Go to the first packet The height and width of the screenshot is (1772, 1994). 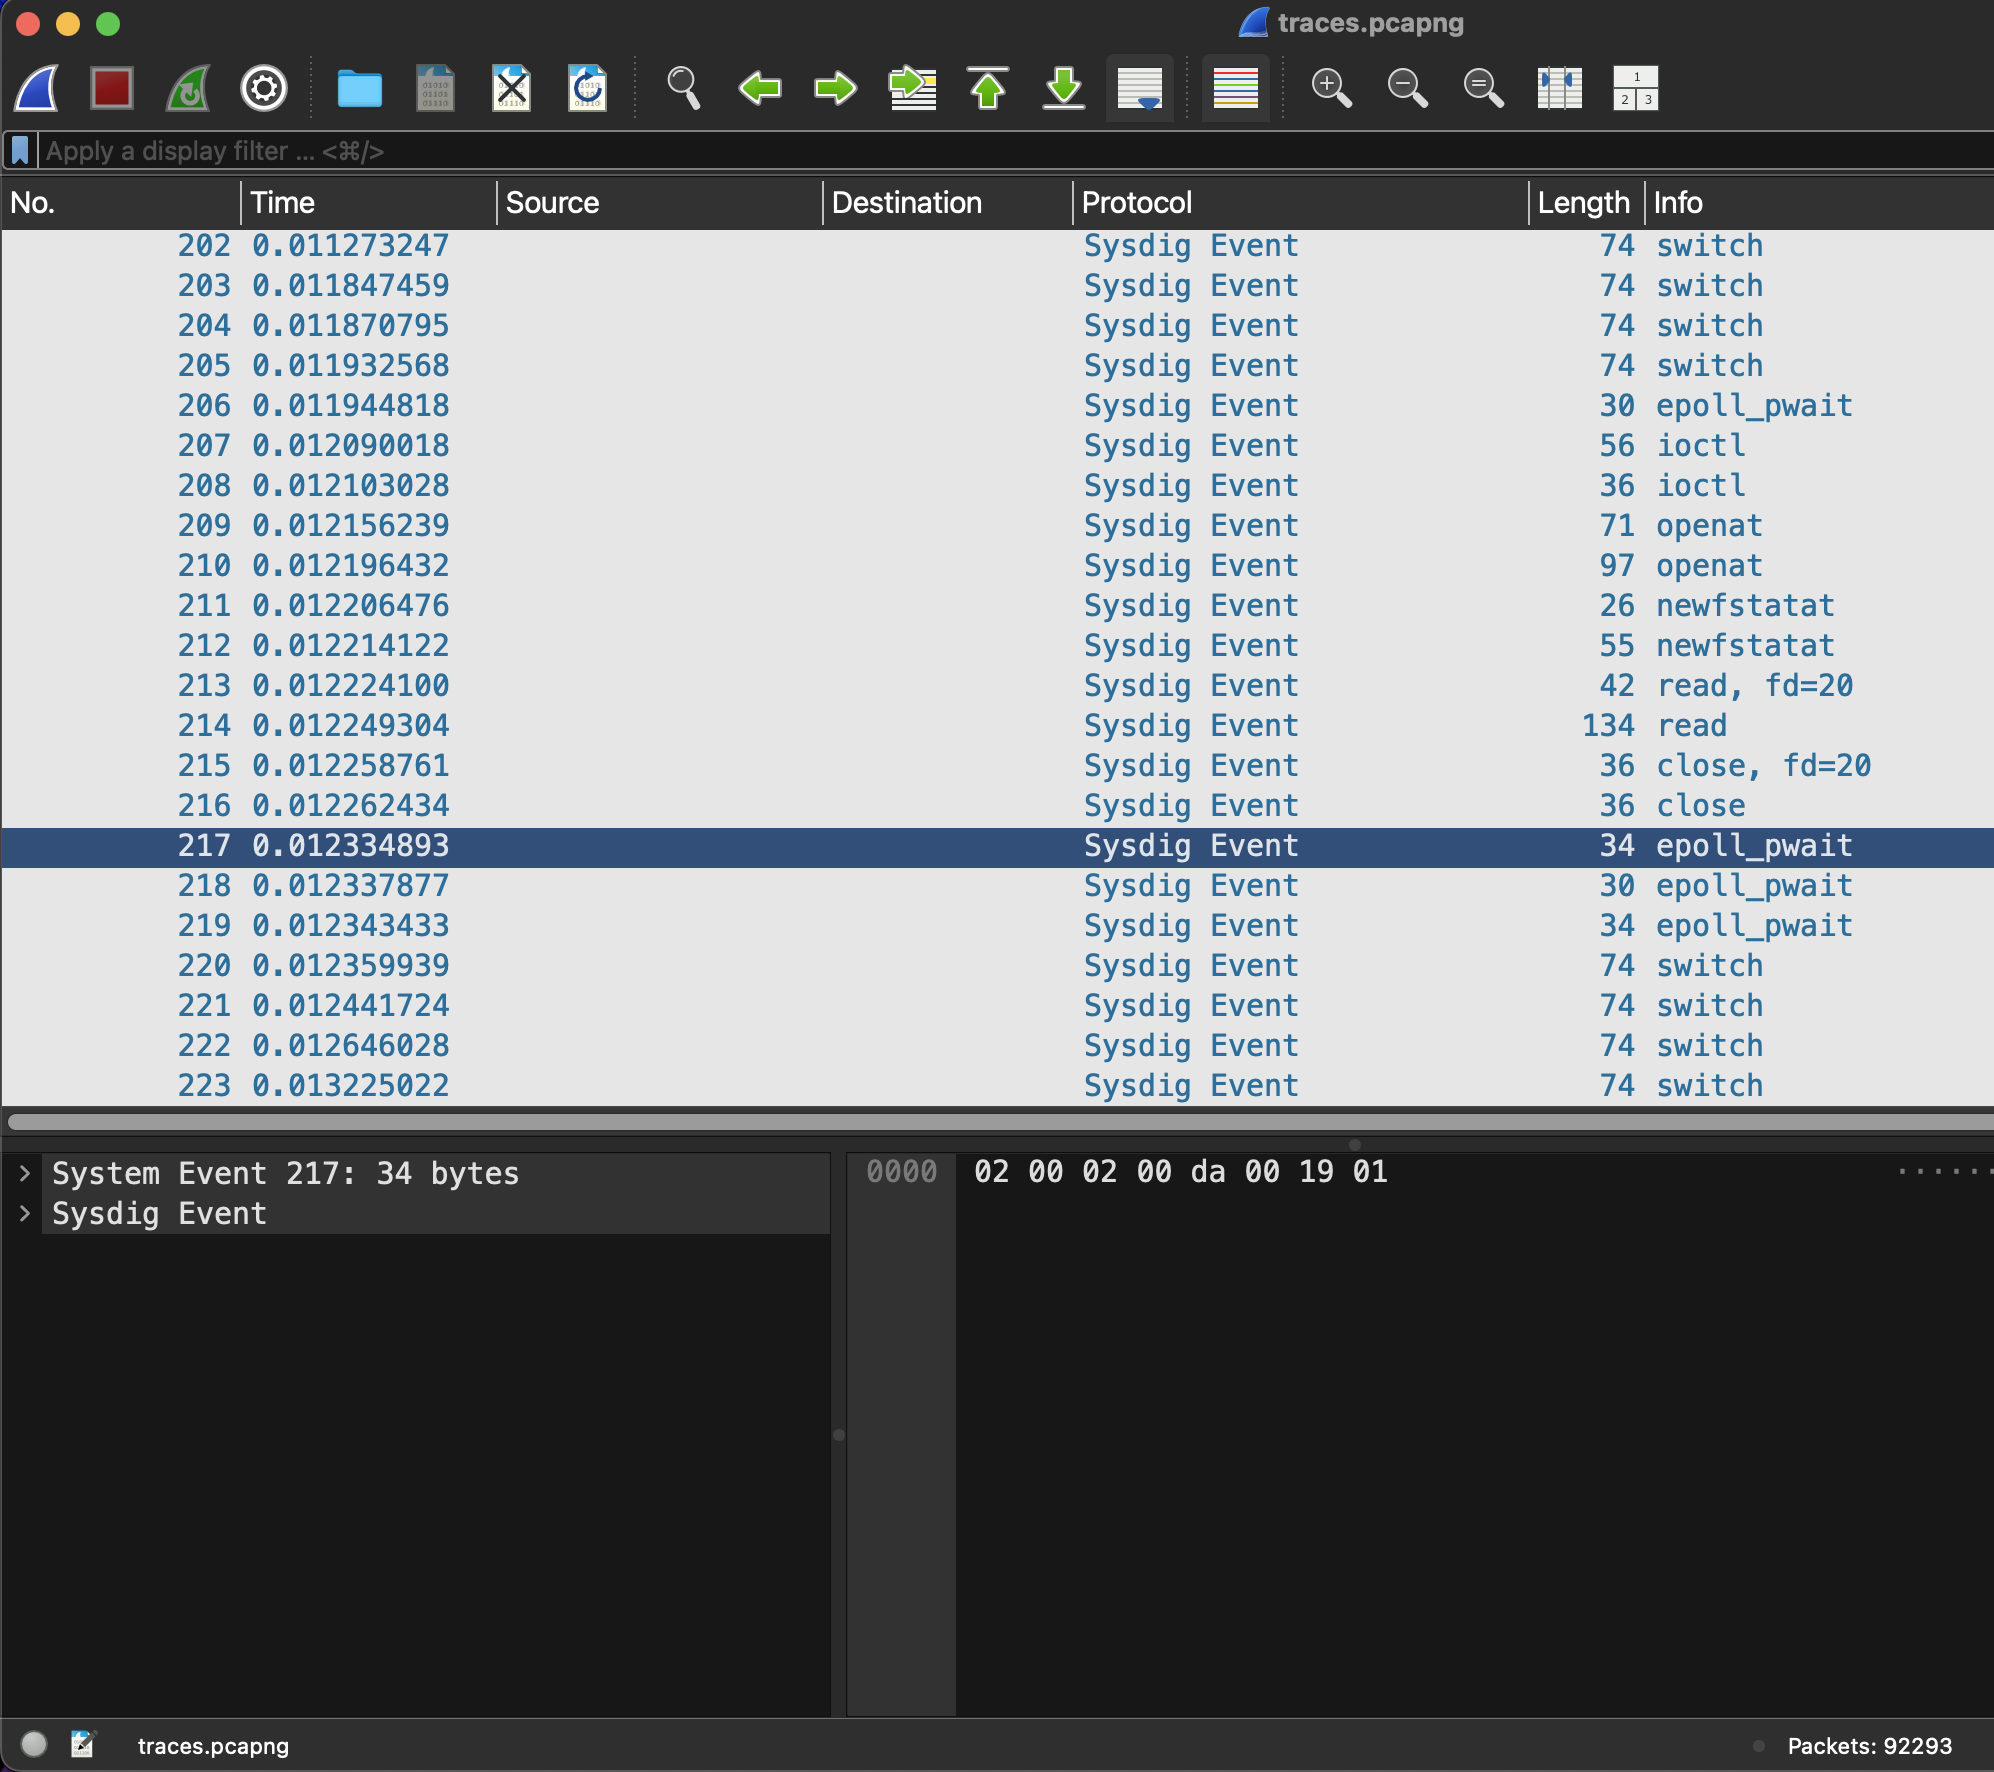pos(988,88)
